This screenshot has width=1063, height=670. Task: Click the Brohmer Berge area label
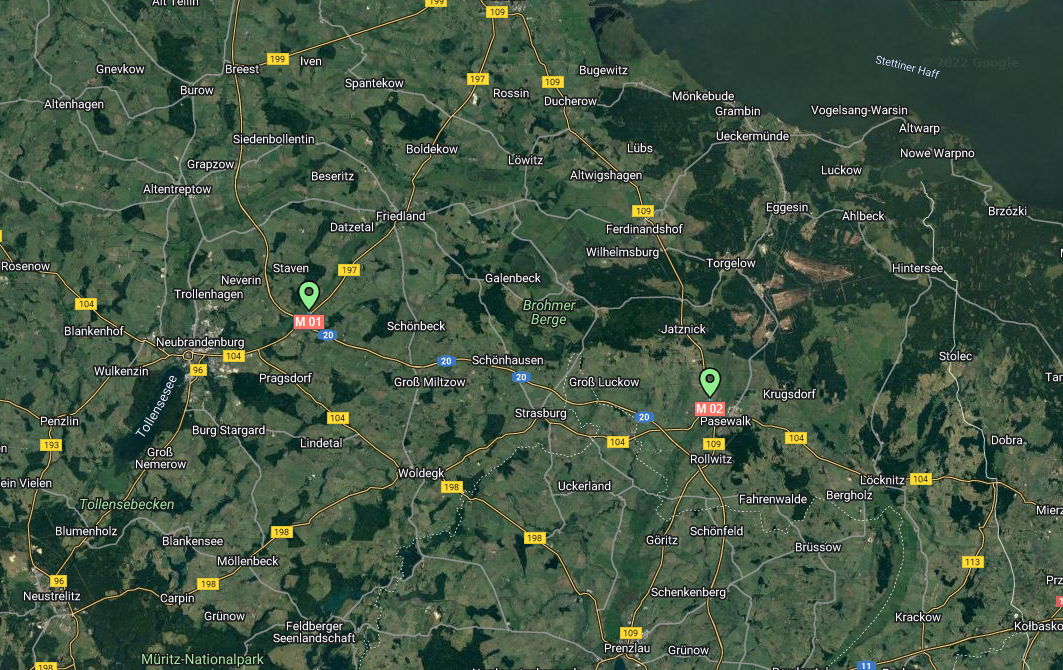[x=549, y=313]
